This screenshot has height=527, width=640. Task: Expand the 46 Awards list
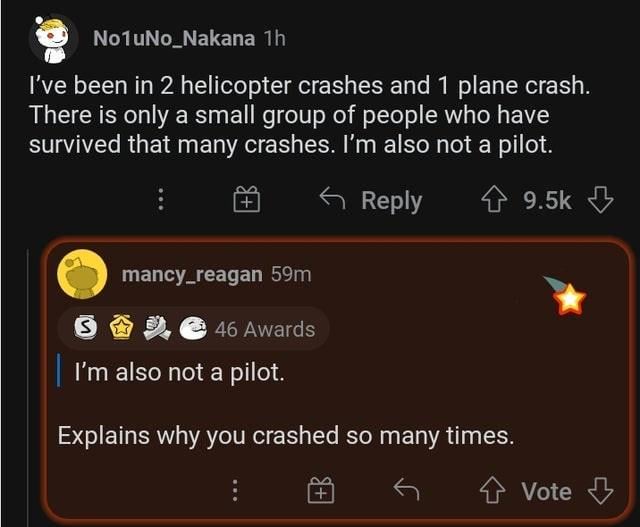point(264,329)
